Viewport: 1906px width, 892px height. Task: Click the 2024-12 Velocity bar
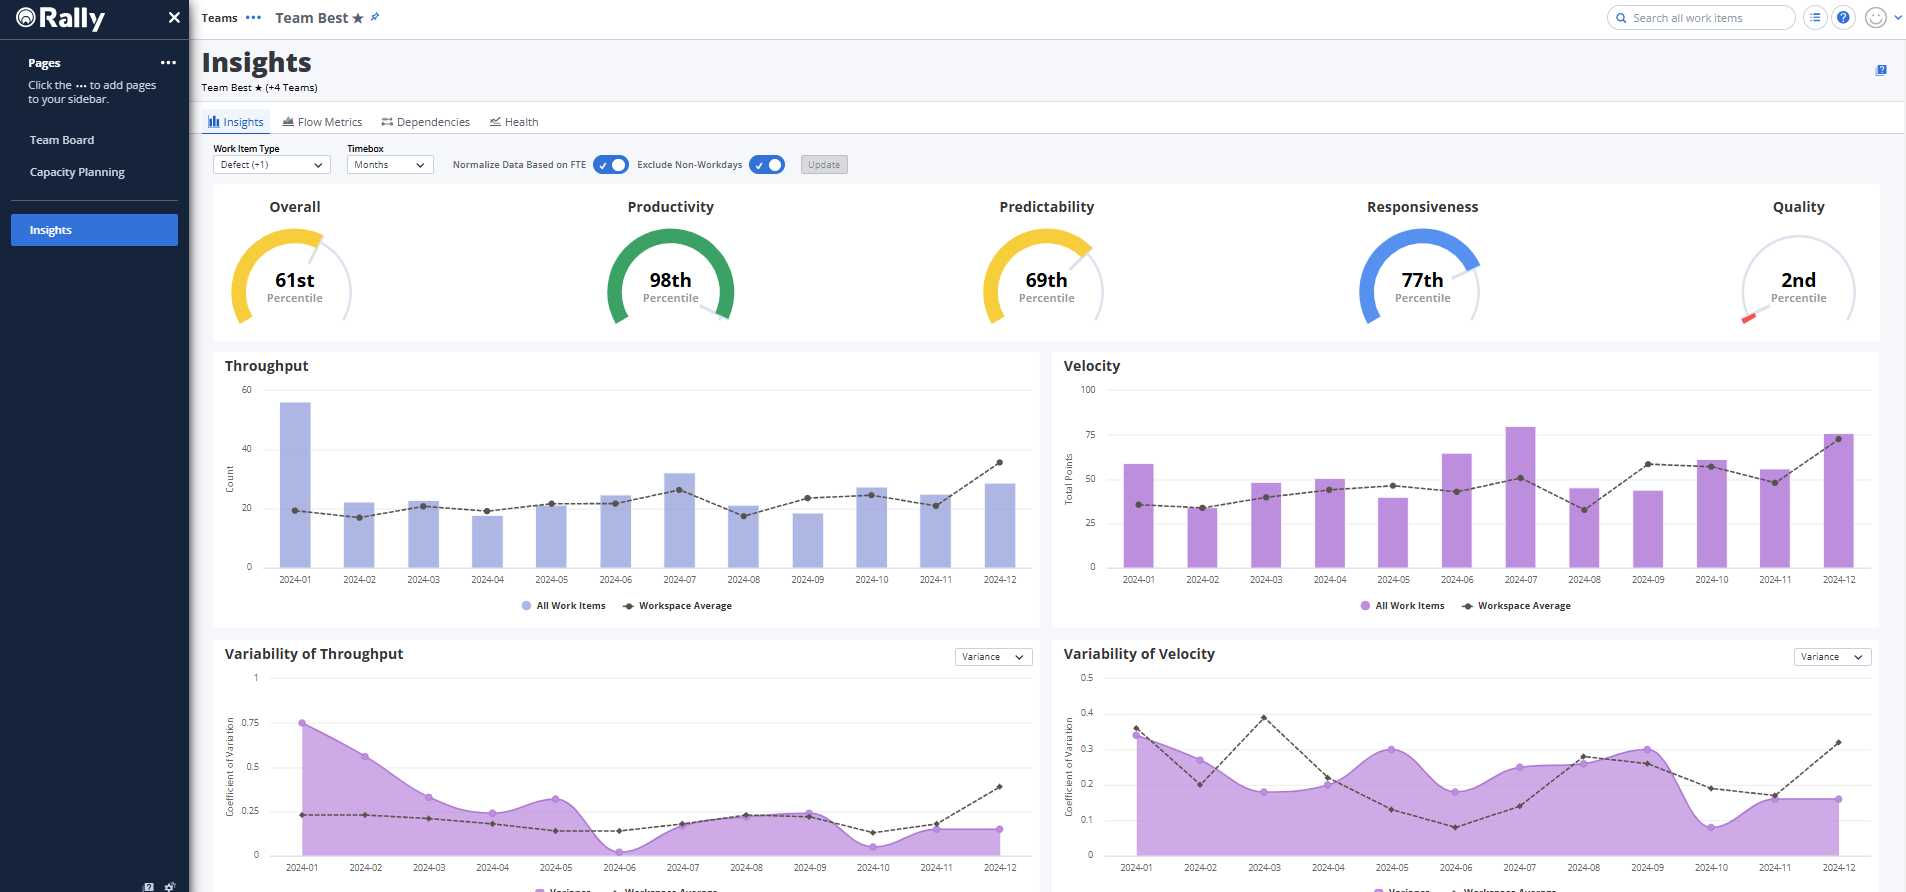click(1838, 501)
